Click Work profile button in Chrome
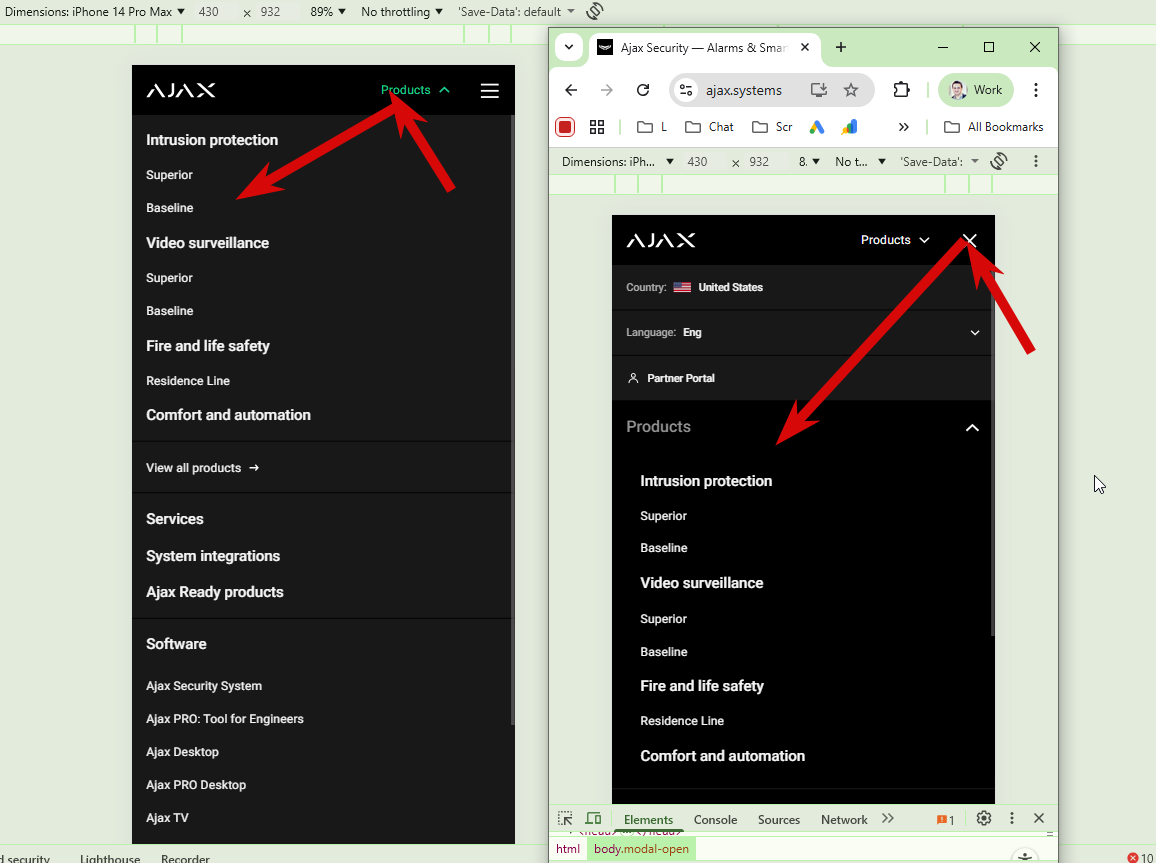The image size is (1156, 863). [975, 90]
